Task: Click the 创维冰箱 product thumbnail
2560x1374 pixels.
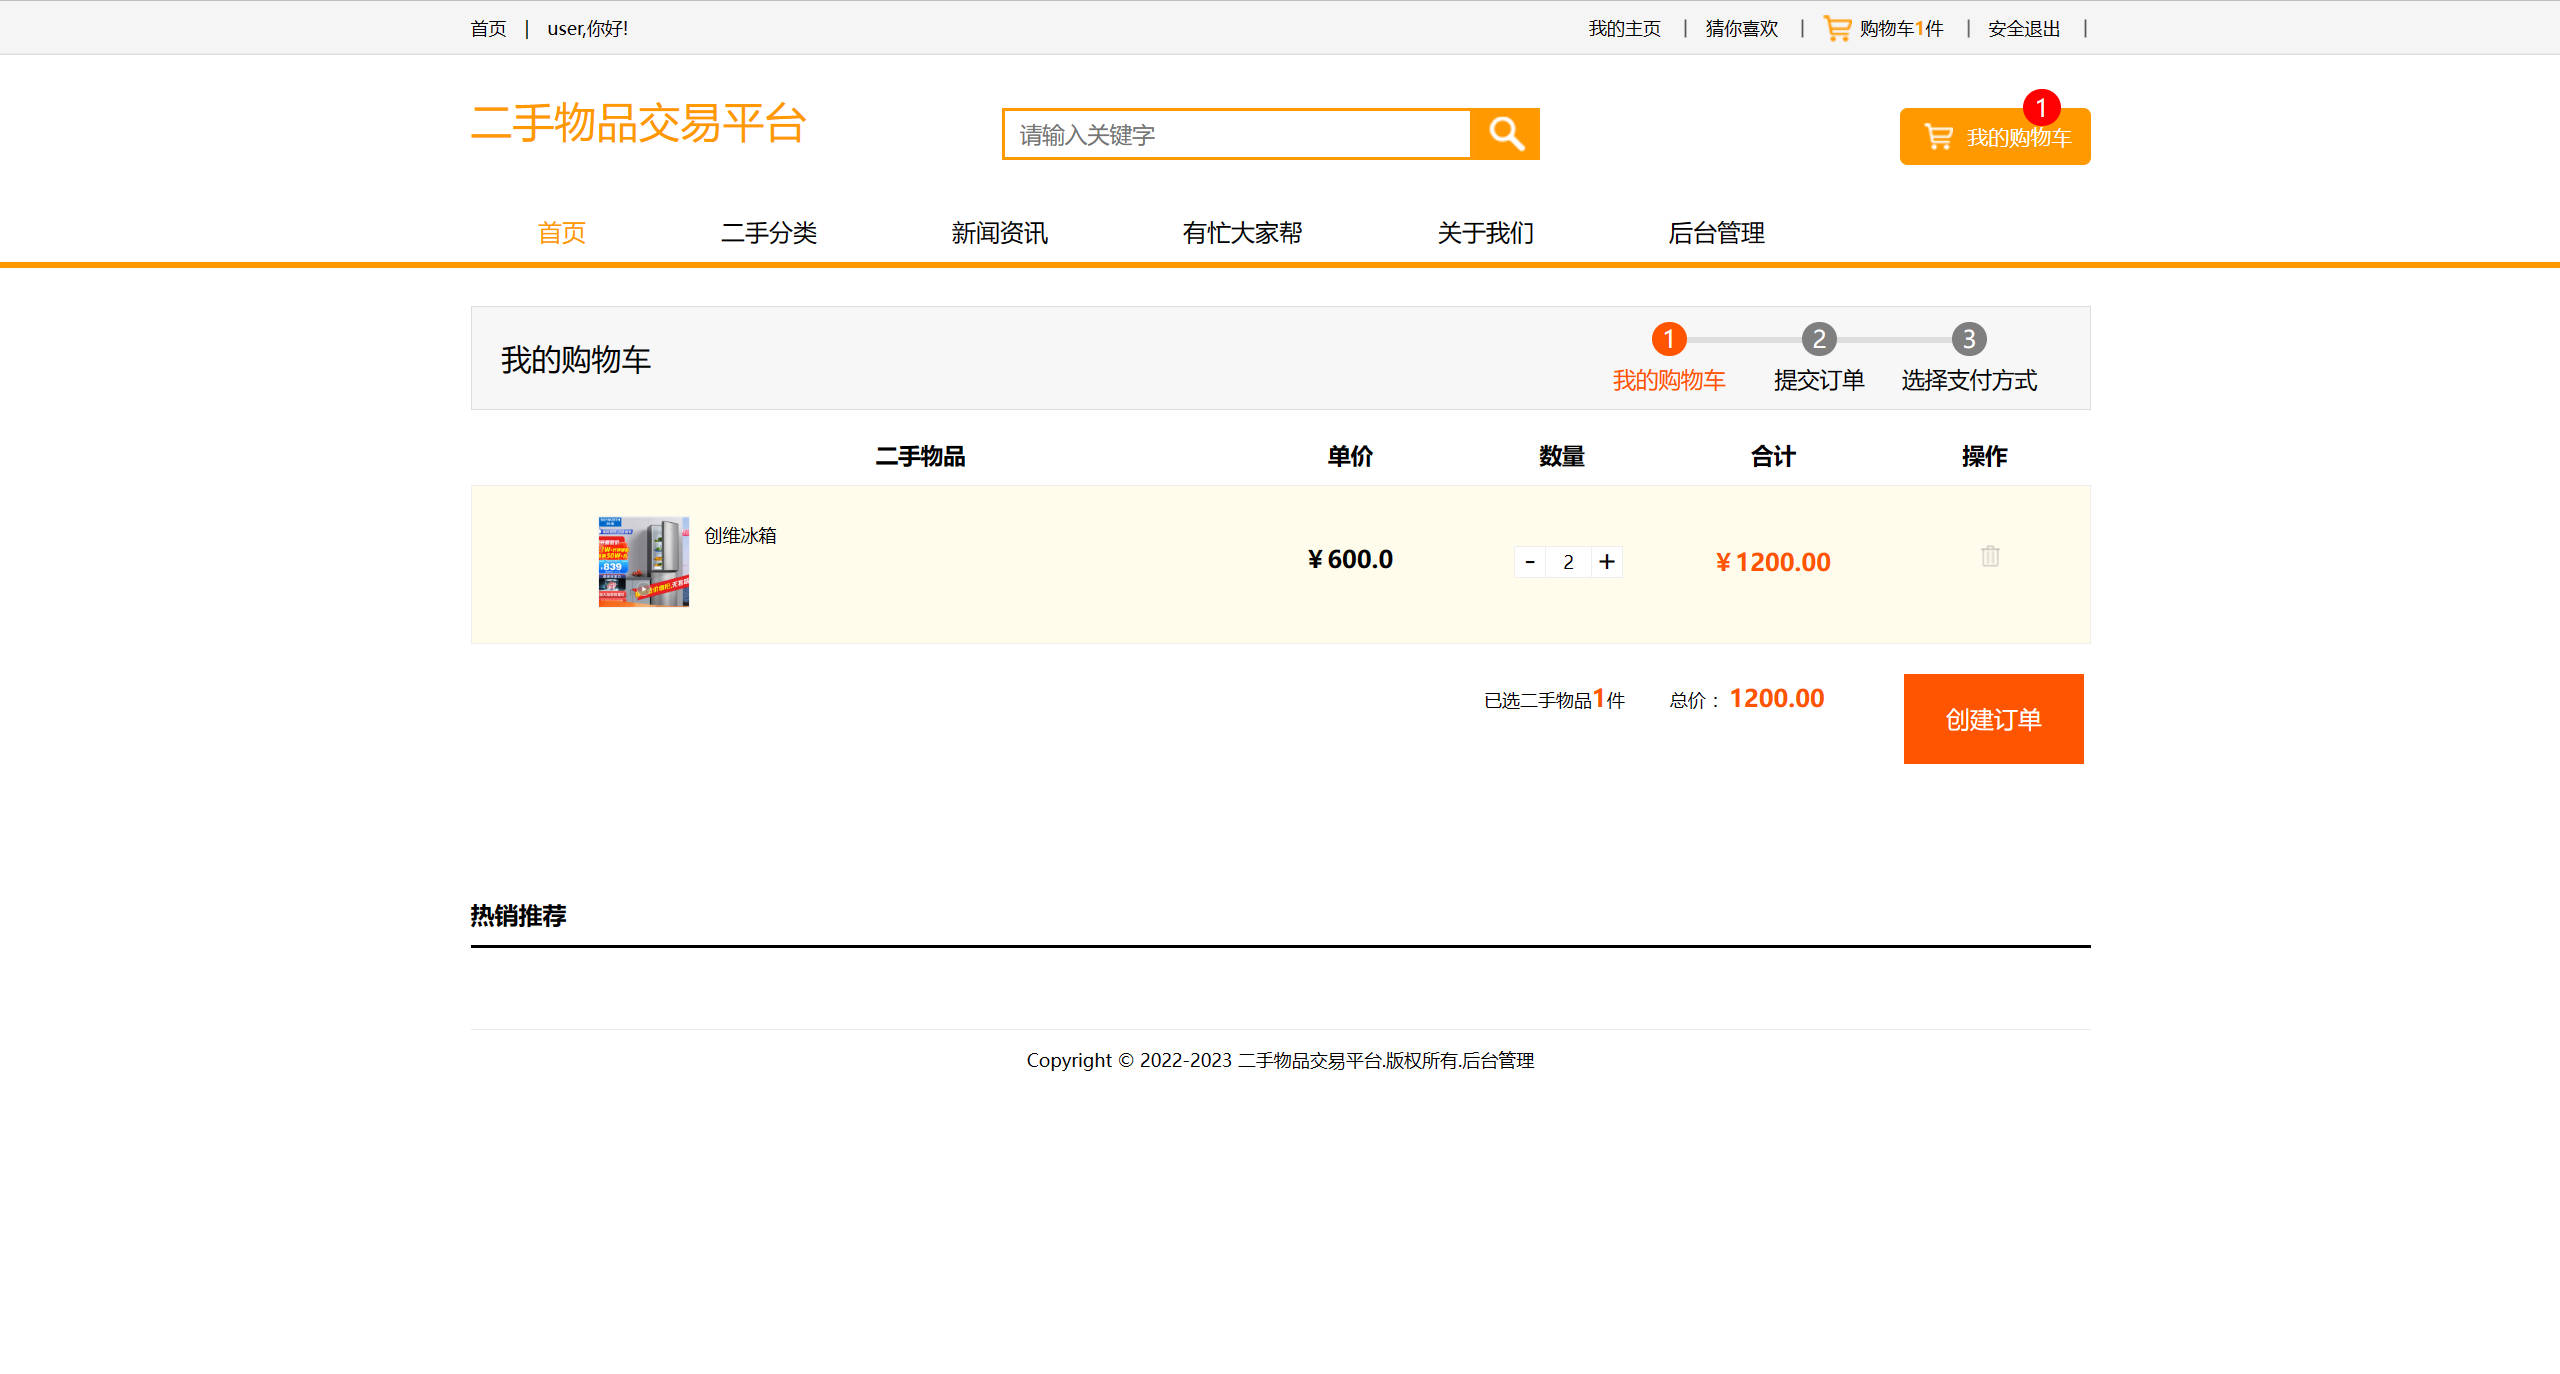Action: [x=641, y=561]
